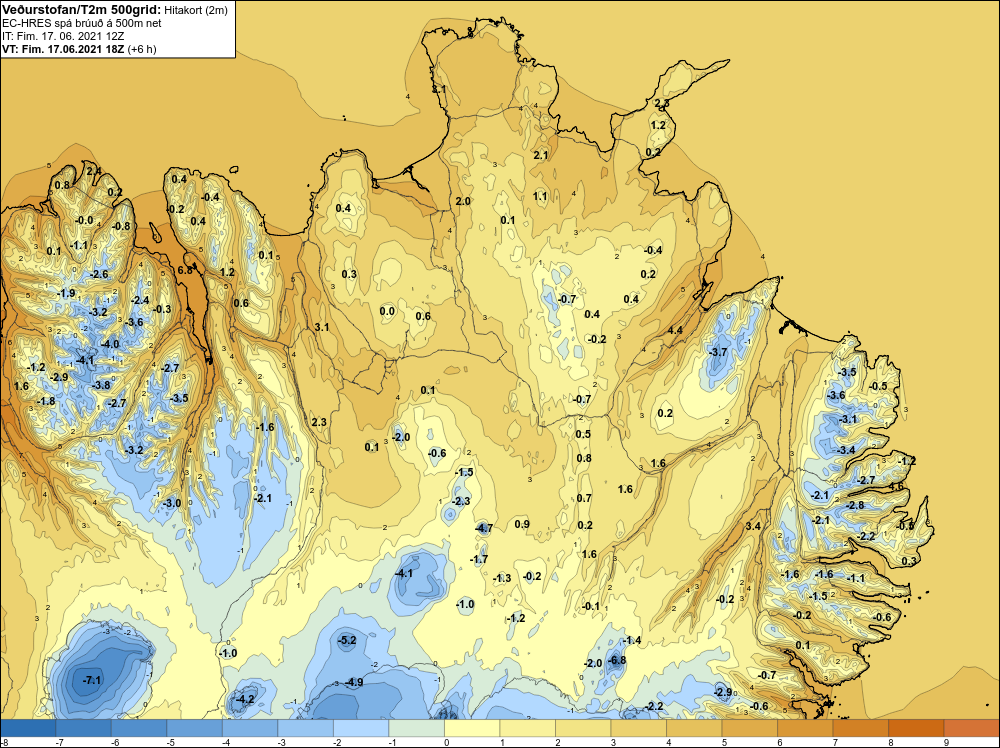This screenshot has height=748, width=1000.
Task: Click the -1.8 temperature value
Action: click(46, 401)
